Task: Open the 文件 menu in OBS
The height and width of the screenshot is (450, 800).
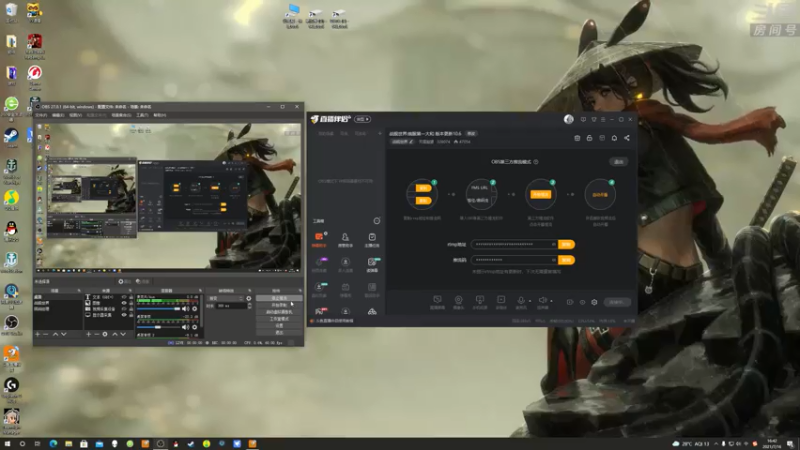Action: [41, 115]
